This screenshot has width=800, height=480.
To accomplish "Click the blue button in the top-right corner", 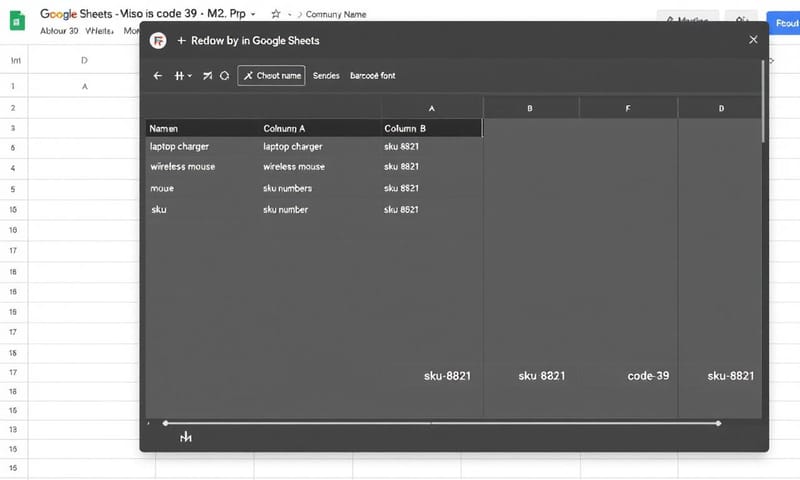I will coord(783,22).
